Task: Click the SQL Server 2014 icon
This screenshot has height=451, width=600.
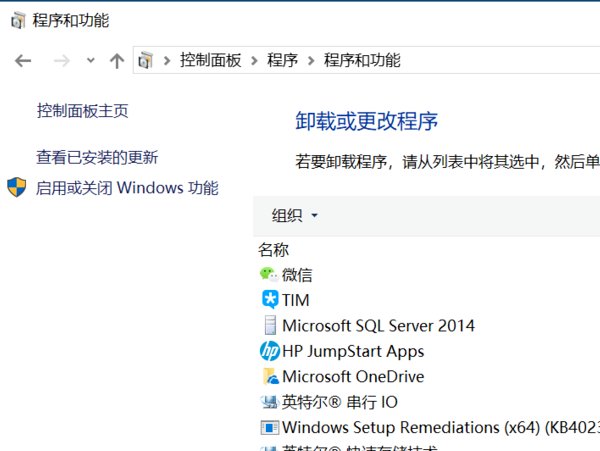Action: [270, 325]
